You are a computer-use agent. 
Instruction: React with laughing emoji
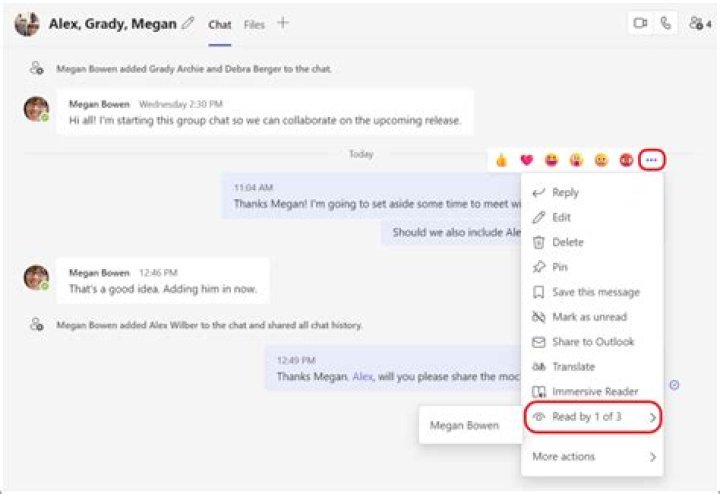coord(552,160)
